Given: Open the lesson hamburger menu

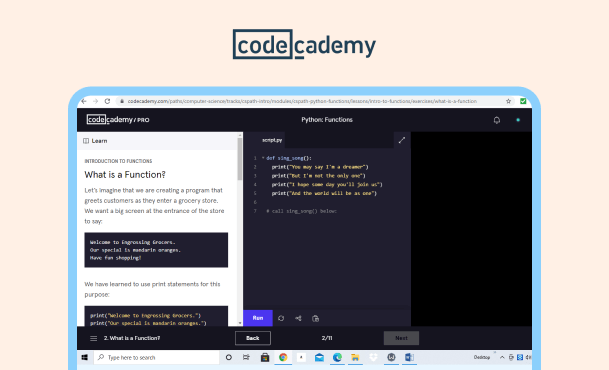Looking at the screenshot, I should click(94, 339).
